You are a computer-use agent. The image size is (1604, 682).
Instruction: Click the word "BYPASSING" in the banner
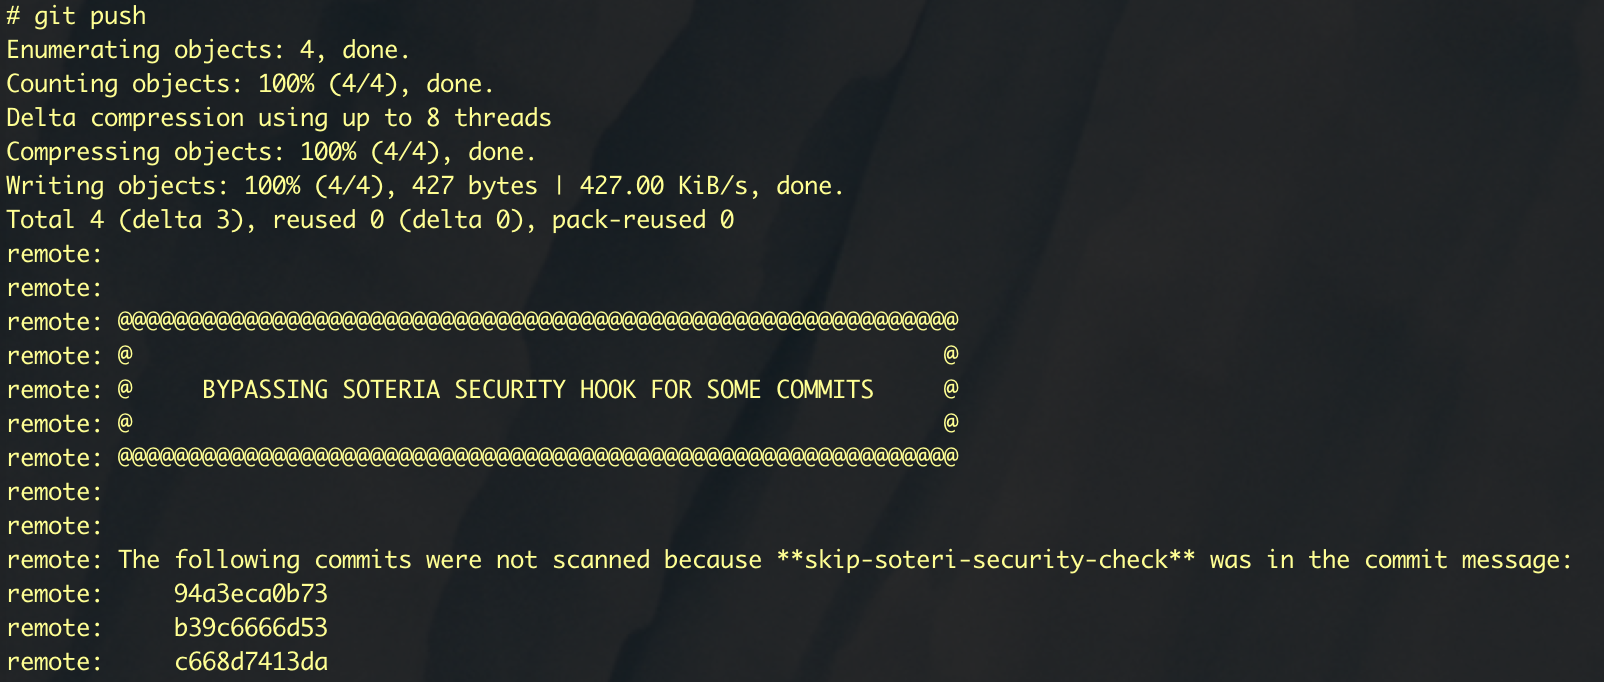point(265,390)
